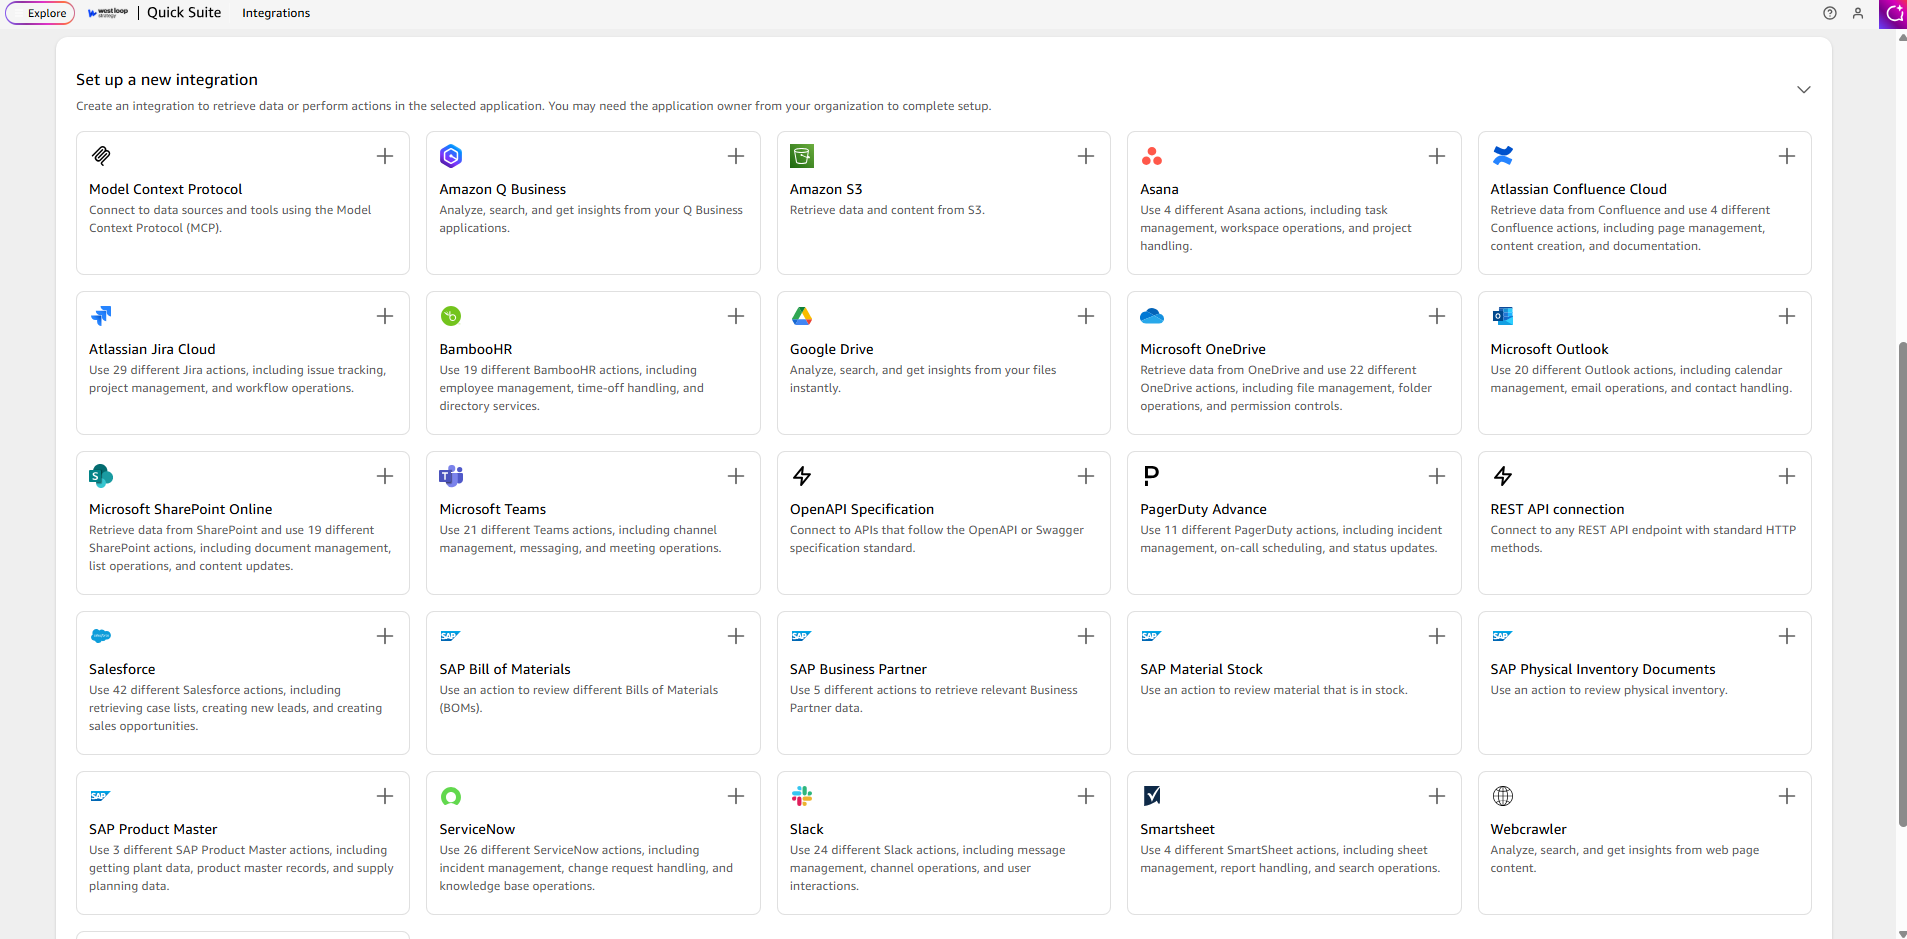Click the Slack logo icon
The image size is (1907, 939).
[802, 796]
